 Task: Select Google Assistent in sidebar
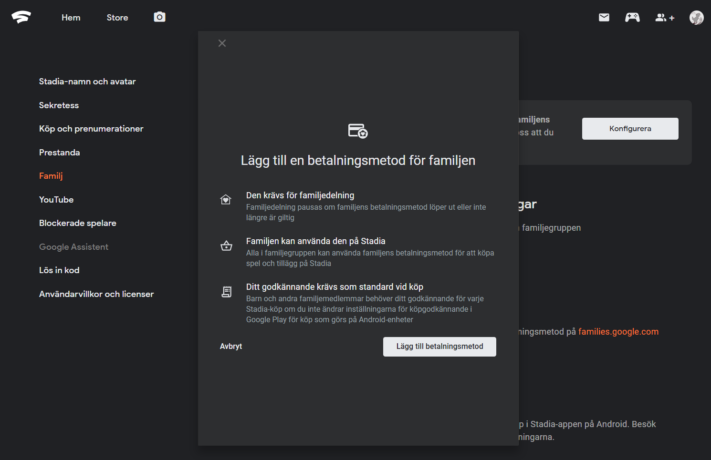[x=73, y=247]
